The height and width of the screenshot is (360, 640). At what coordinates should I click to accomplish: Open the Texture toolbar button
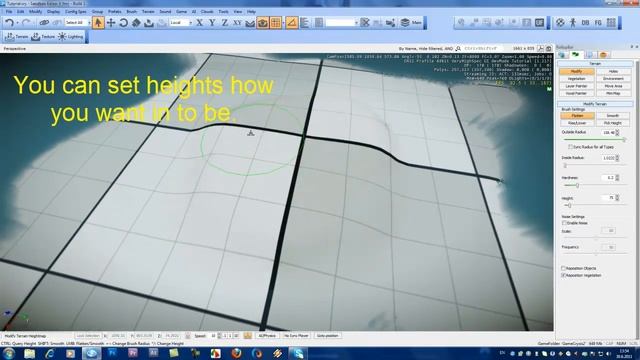tap(43, 37)
